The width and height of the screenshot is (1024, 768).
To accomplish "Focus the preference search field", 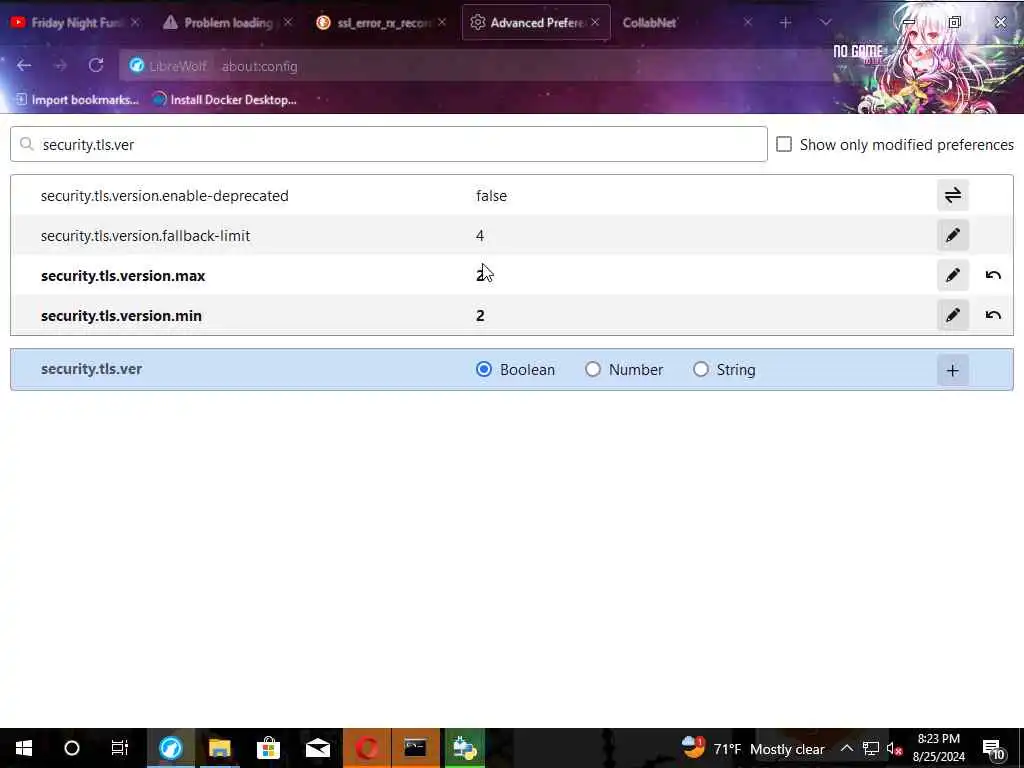I will 389,144.
